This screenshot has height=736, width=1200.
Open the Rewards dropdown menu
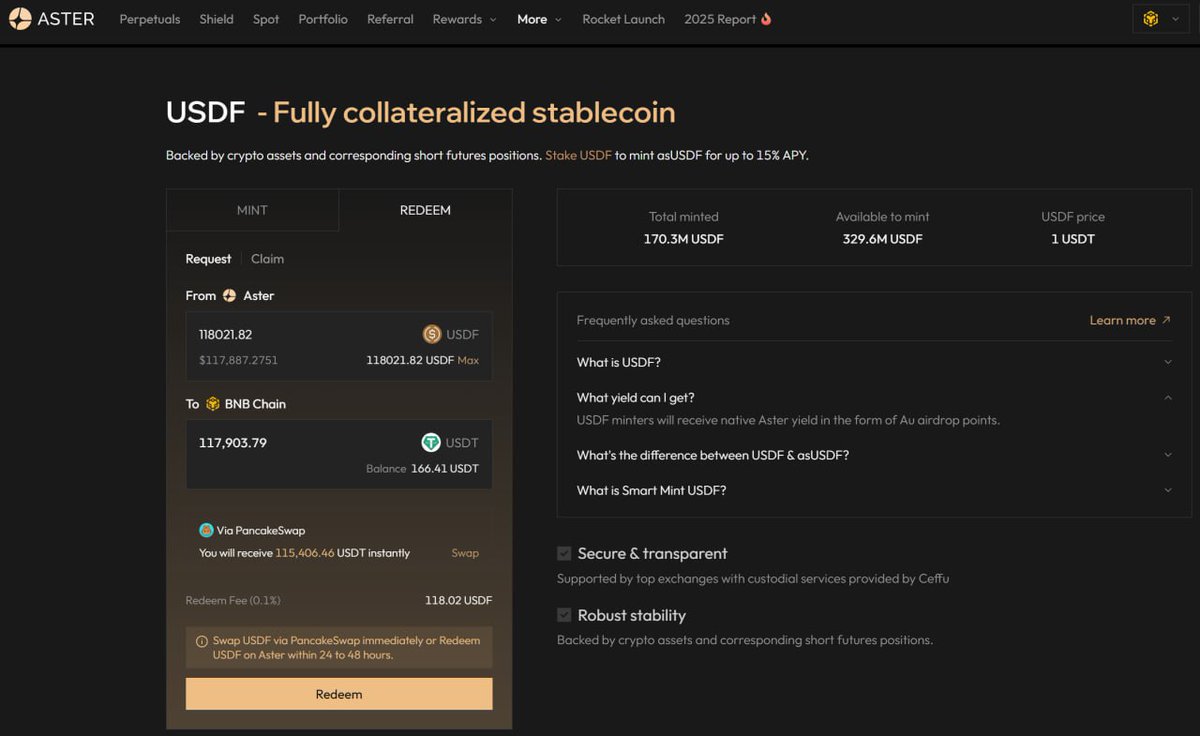464,19
